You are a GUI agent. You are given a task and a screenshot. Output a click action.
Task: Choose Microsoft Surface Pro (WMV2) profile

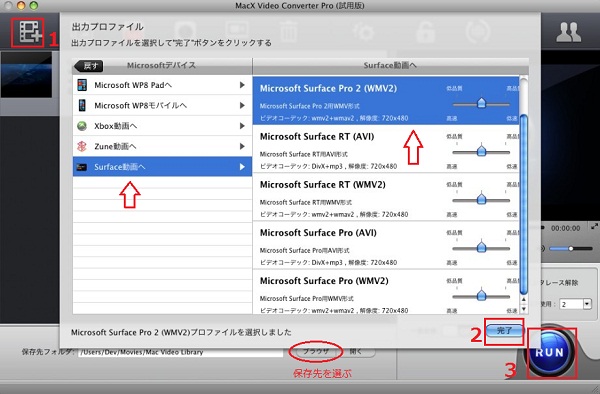point(386,292)
